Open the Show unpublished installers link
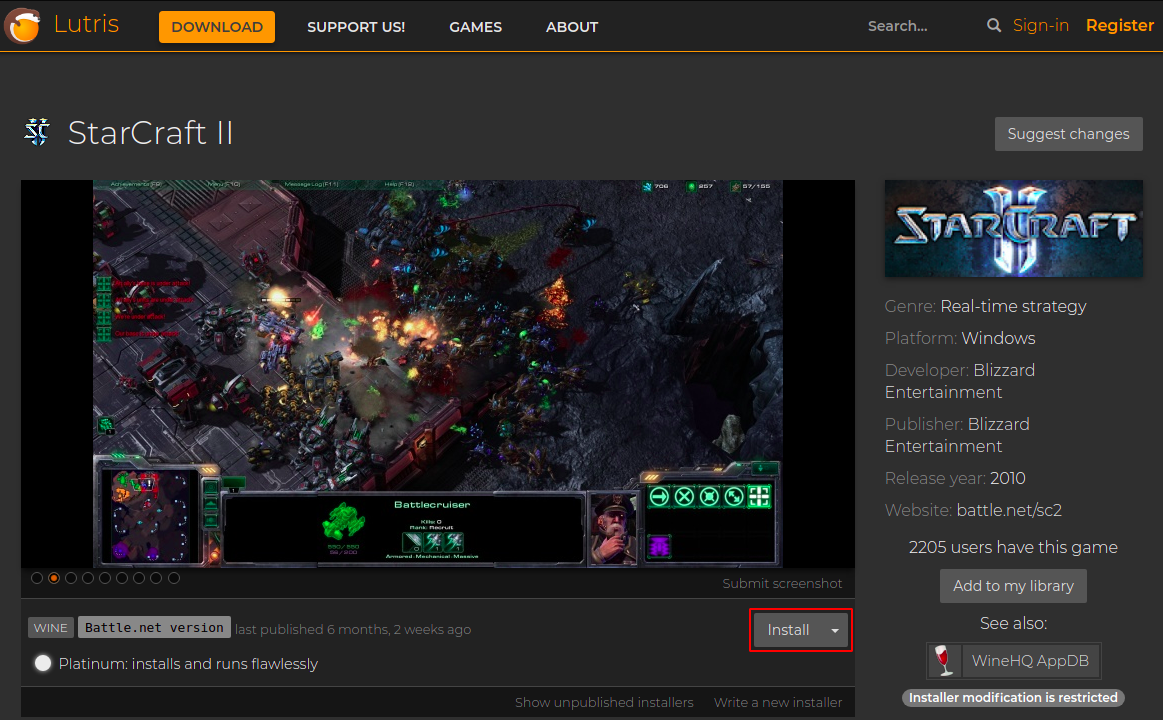This screenshot has height=720, width=1163. 604,702
